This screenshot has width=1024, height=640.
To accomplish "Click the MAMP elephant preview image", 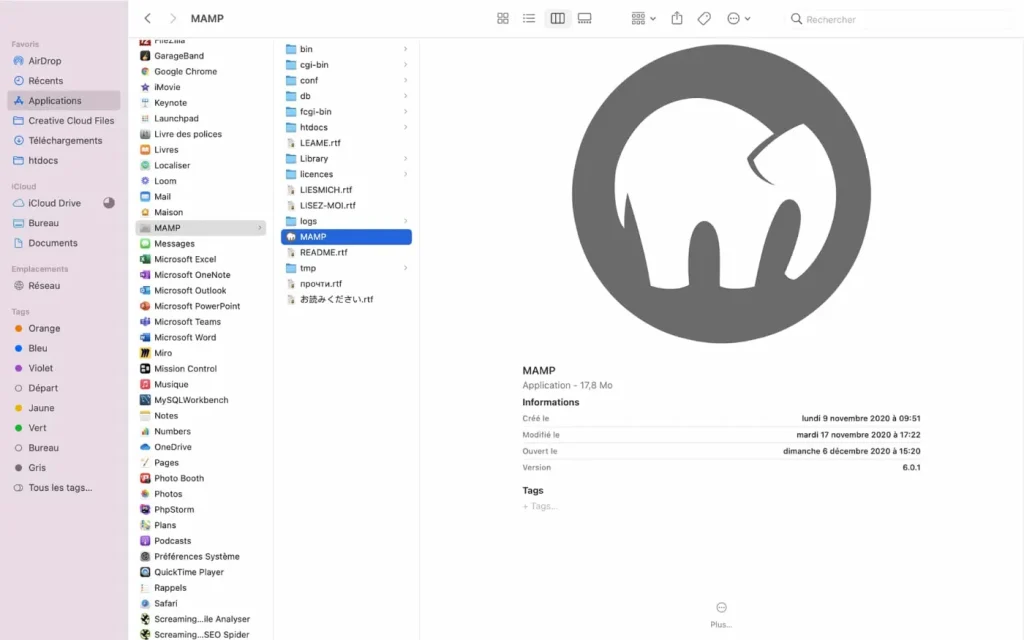I will tap(721, 194).
